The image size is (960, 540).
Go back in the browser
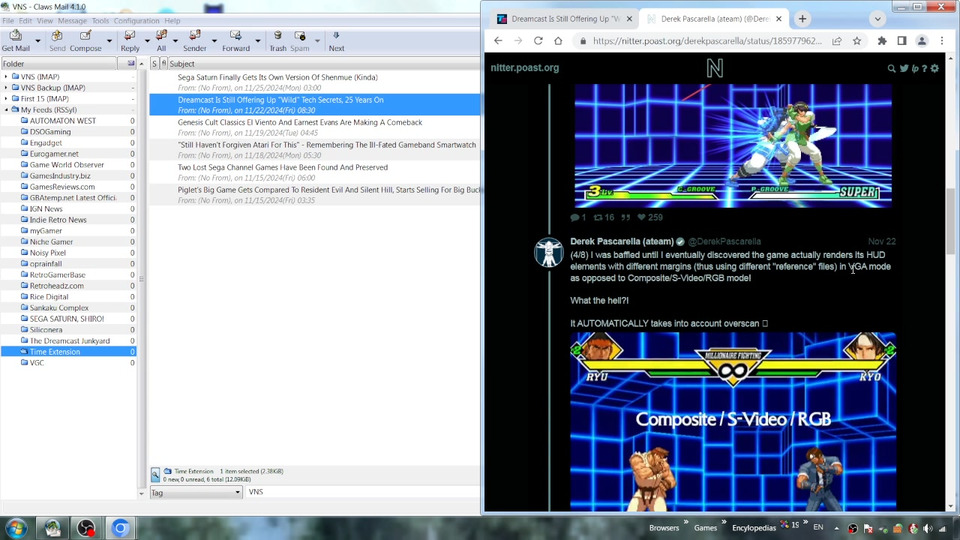click(x=498, y=41)
